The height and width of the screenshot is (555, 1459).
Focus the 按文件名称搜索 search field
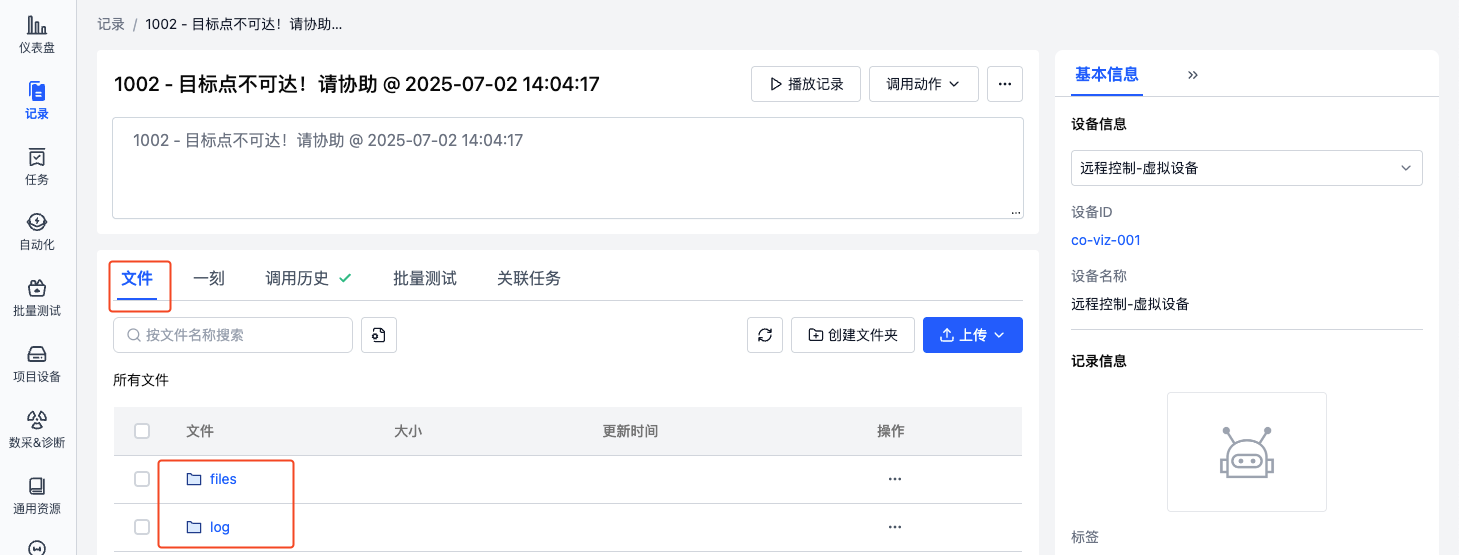point(233,335)
